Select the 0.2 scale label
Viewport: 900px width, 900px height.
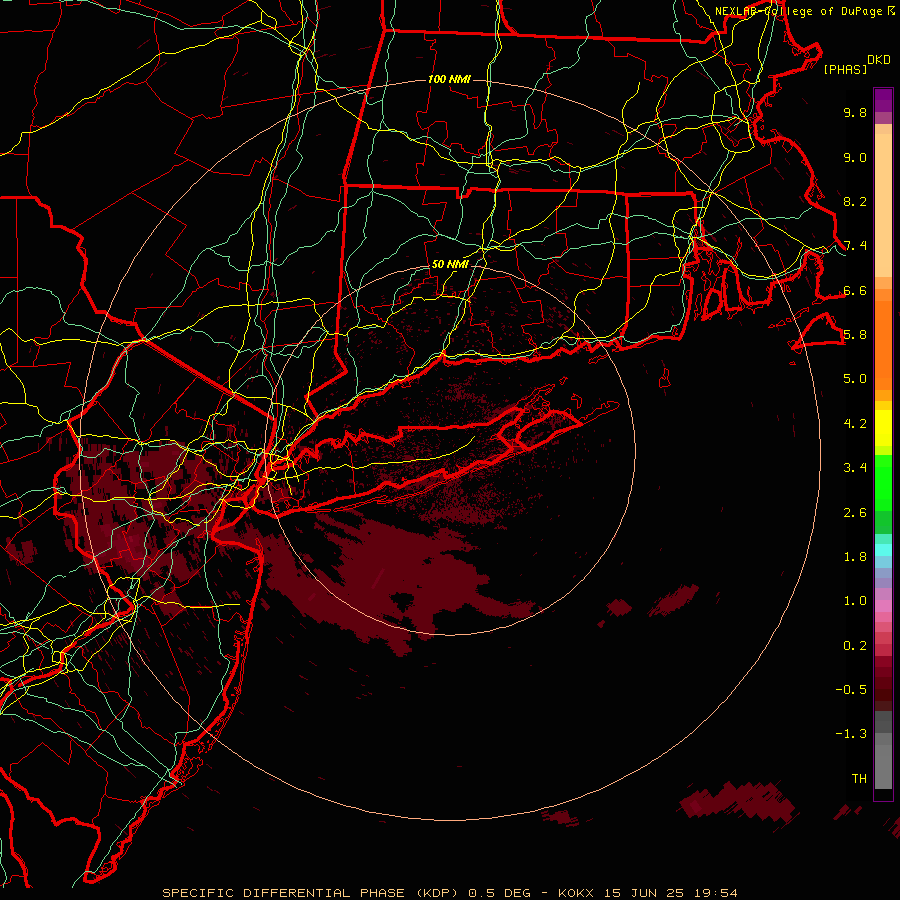855,646
